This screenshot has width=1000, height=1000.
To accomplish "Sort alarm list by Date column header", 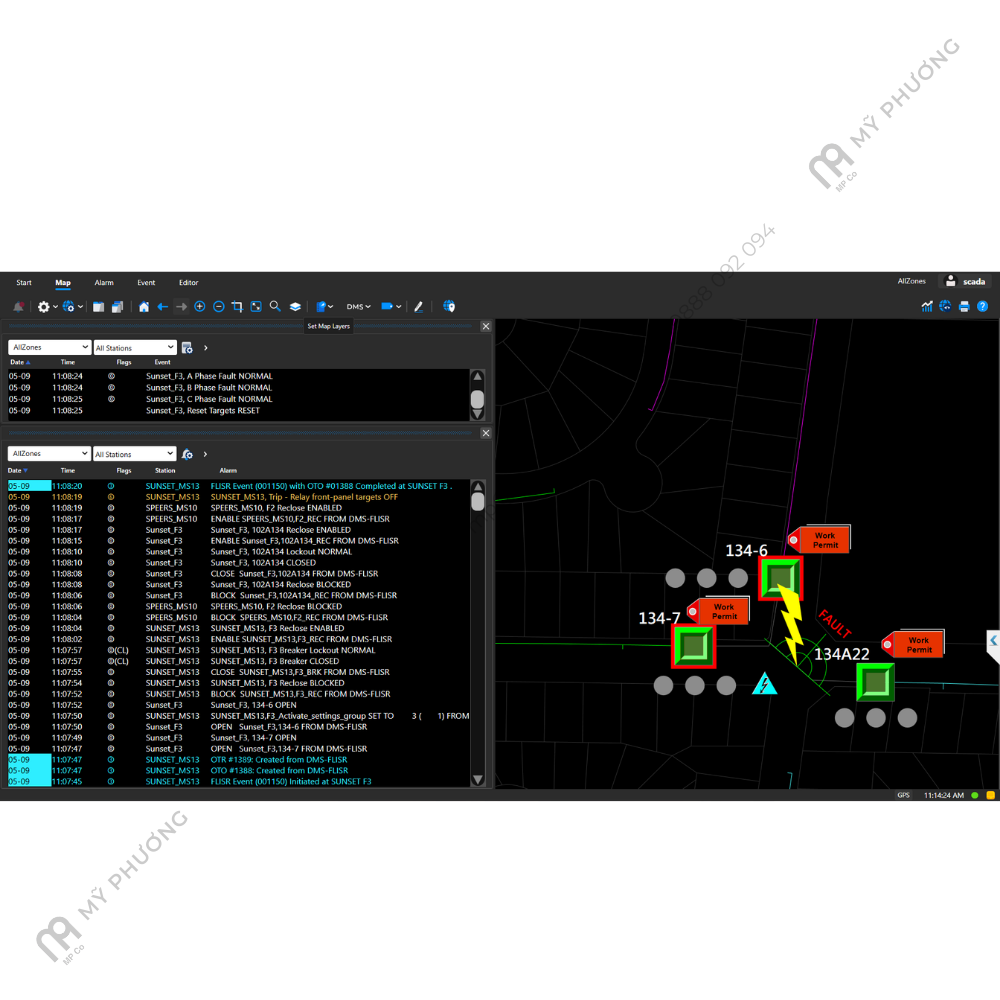I will pyautogui.click(x=16, y=470).
